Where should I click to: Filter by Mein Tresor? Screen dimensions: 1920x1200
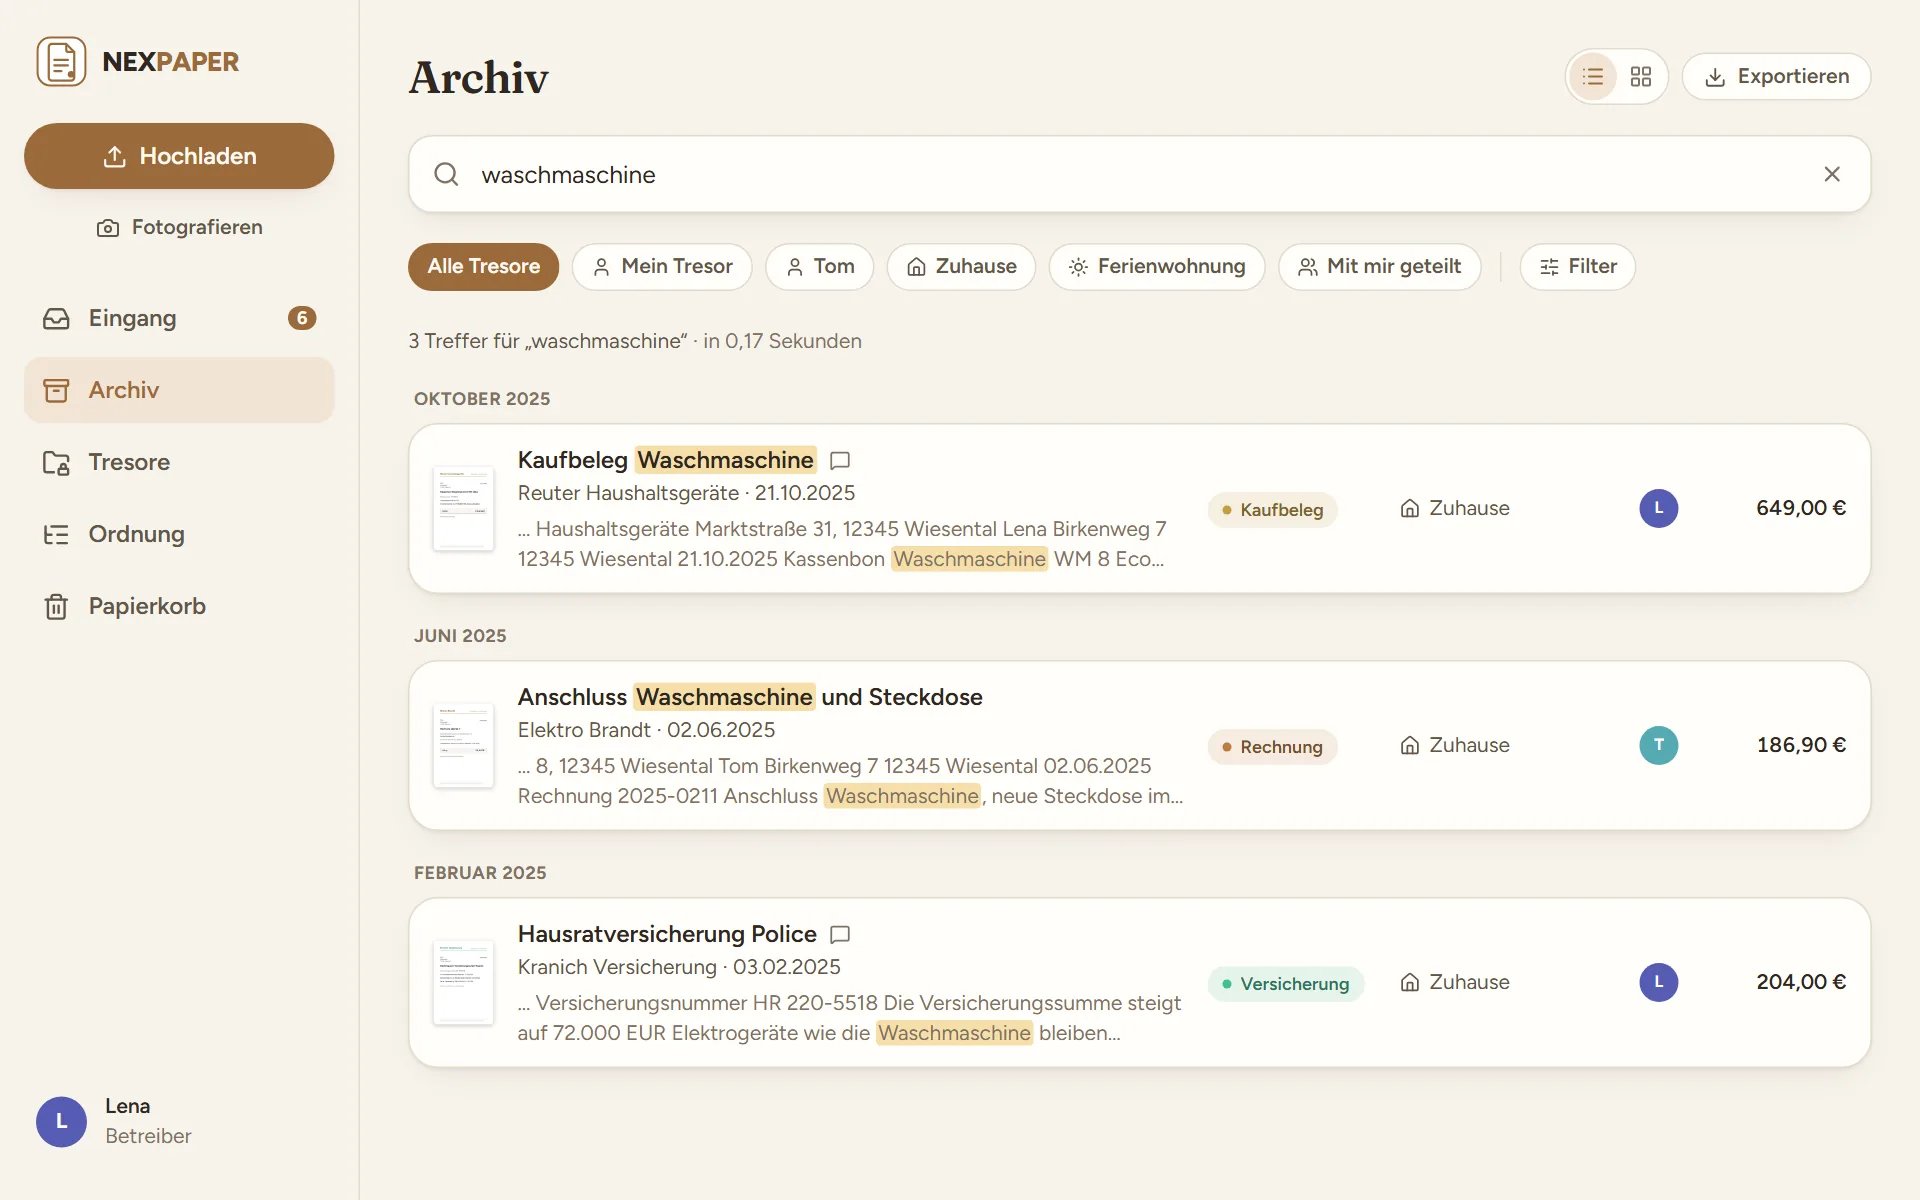tap(662, 266)
